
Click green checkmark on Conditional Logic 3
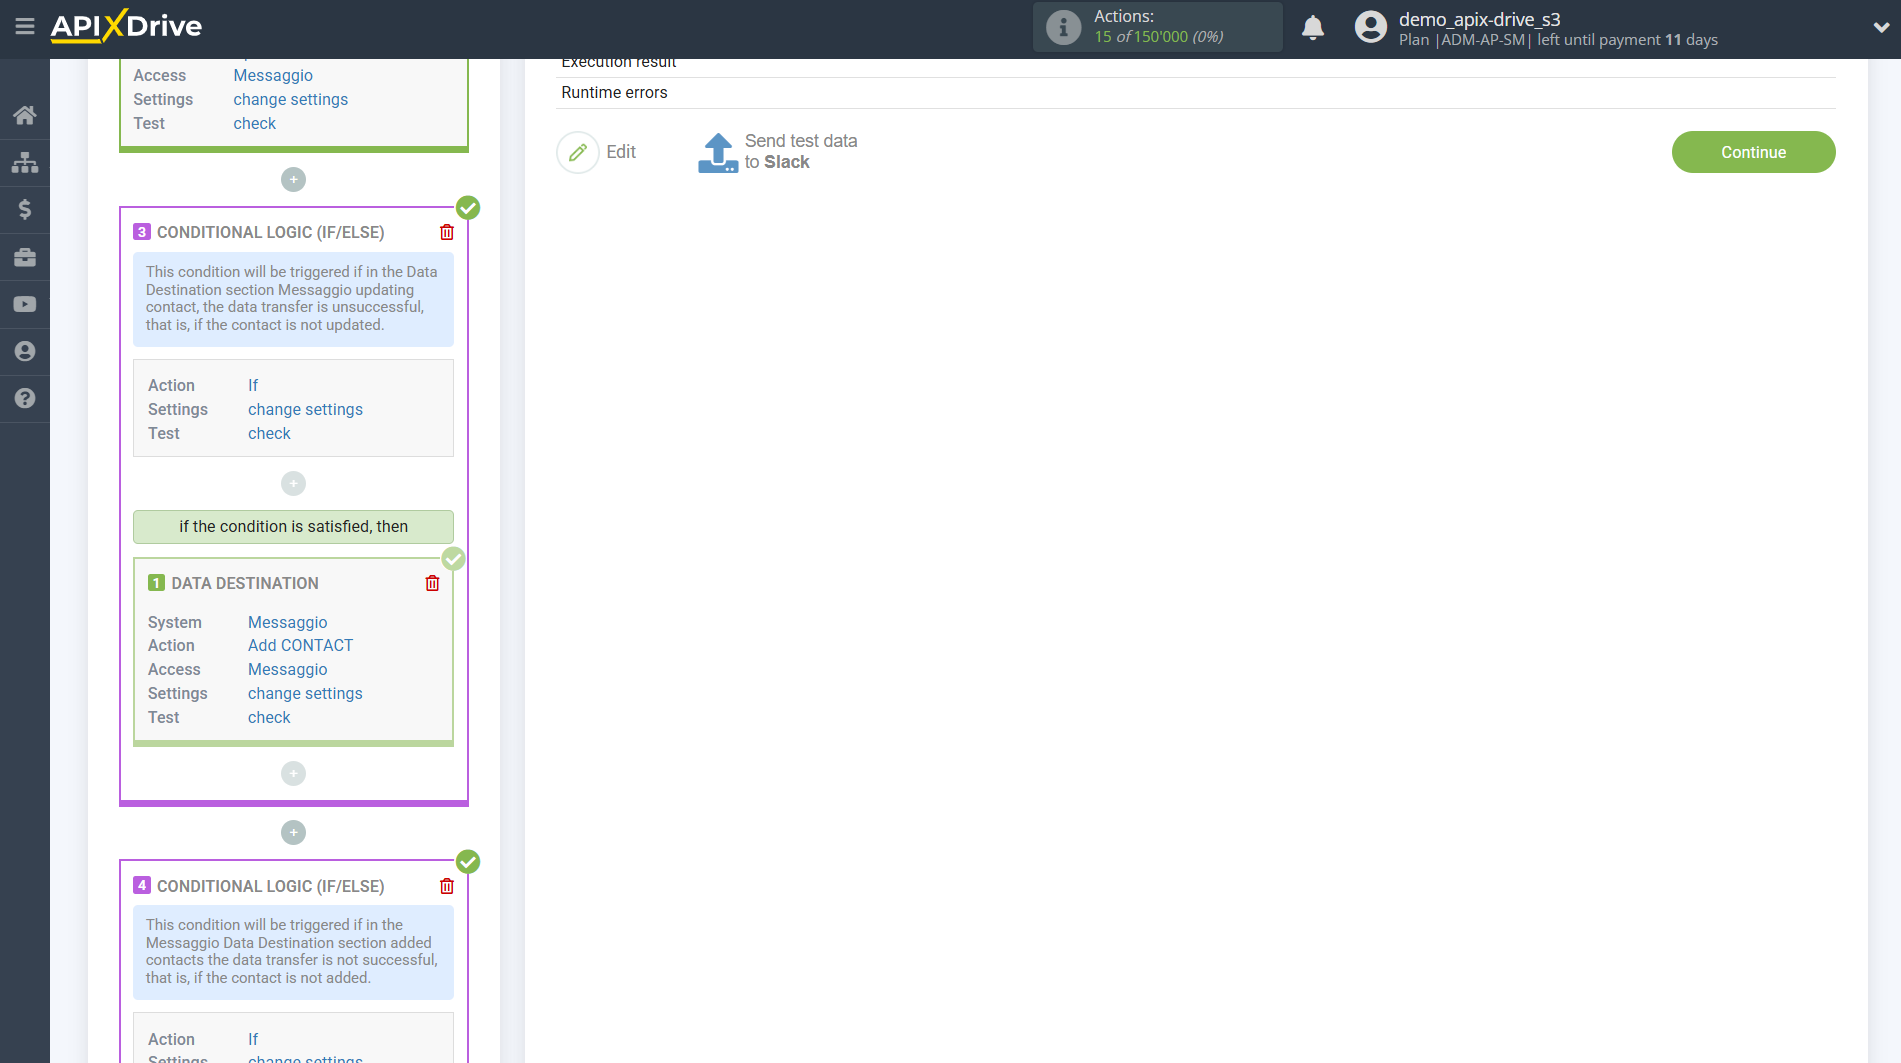468,208
